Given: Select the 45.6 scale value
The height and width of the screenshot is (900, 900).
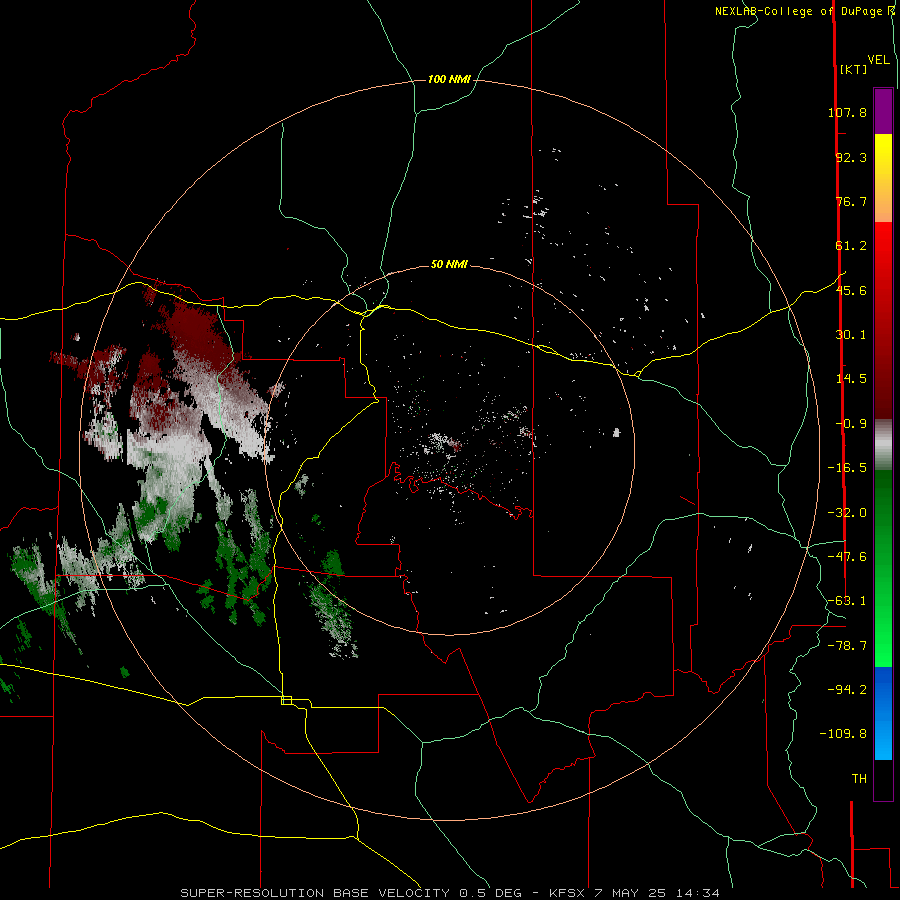Looking at the screenshot, I should tap(851, 290).
